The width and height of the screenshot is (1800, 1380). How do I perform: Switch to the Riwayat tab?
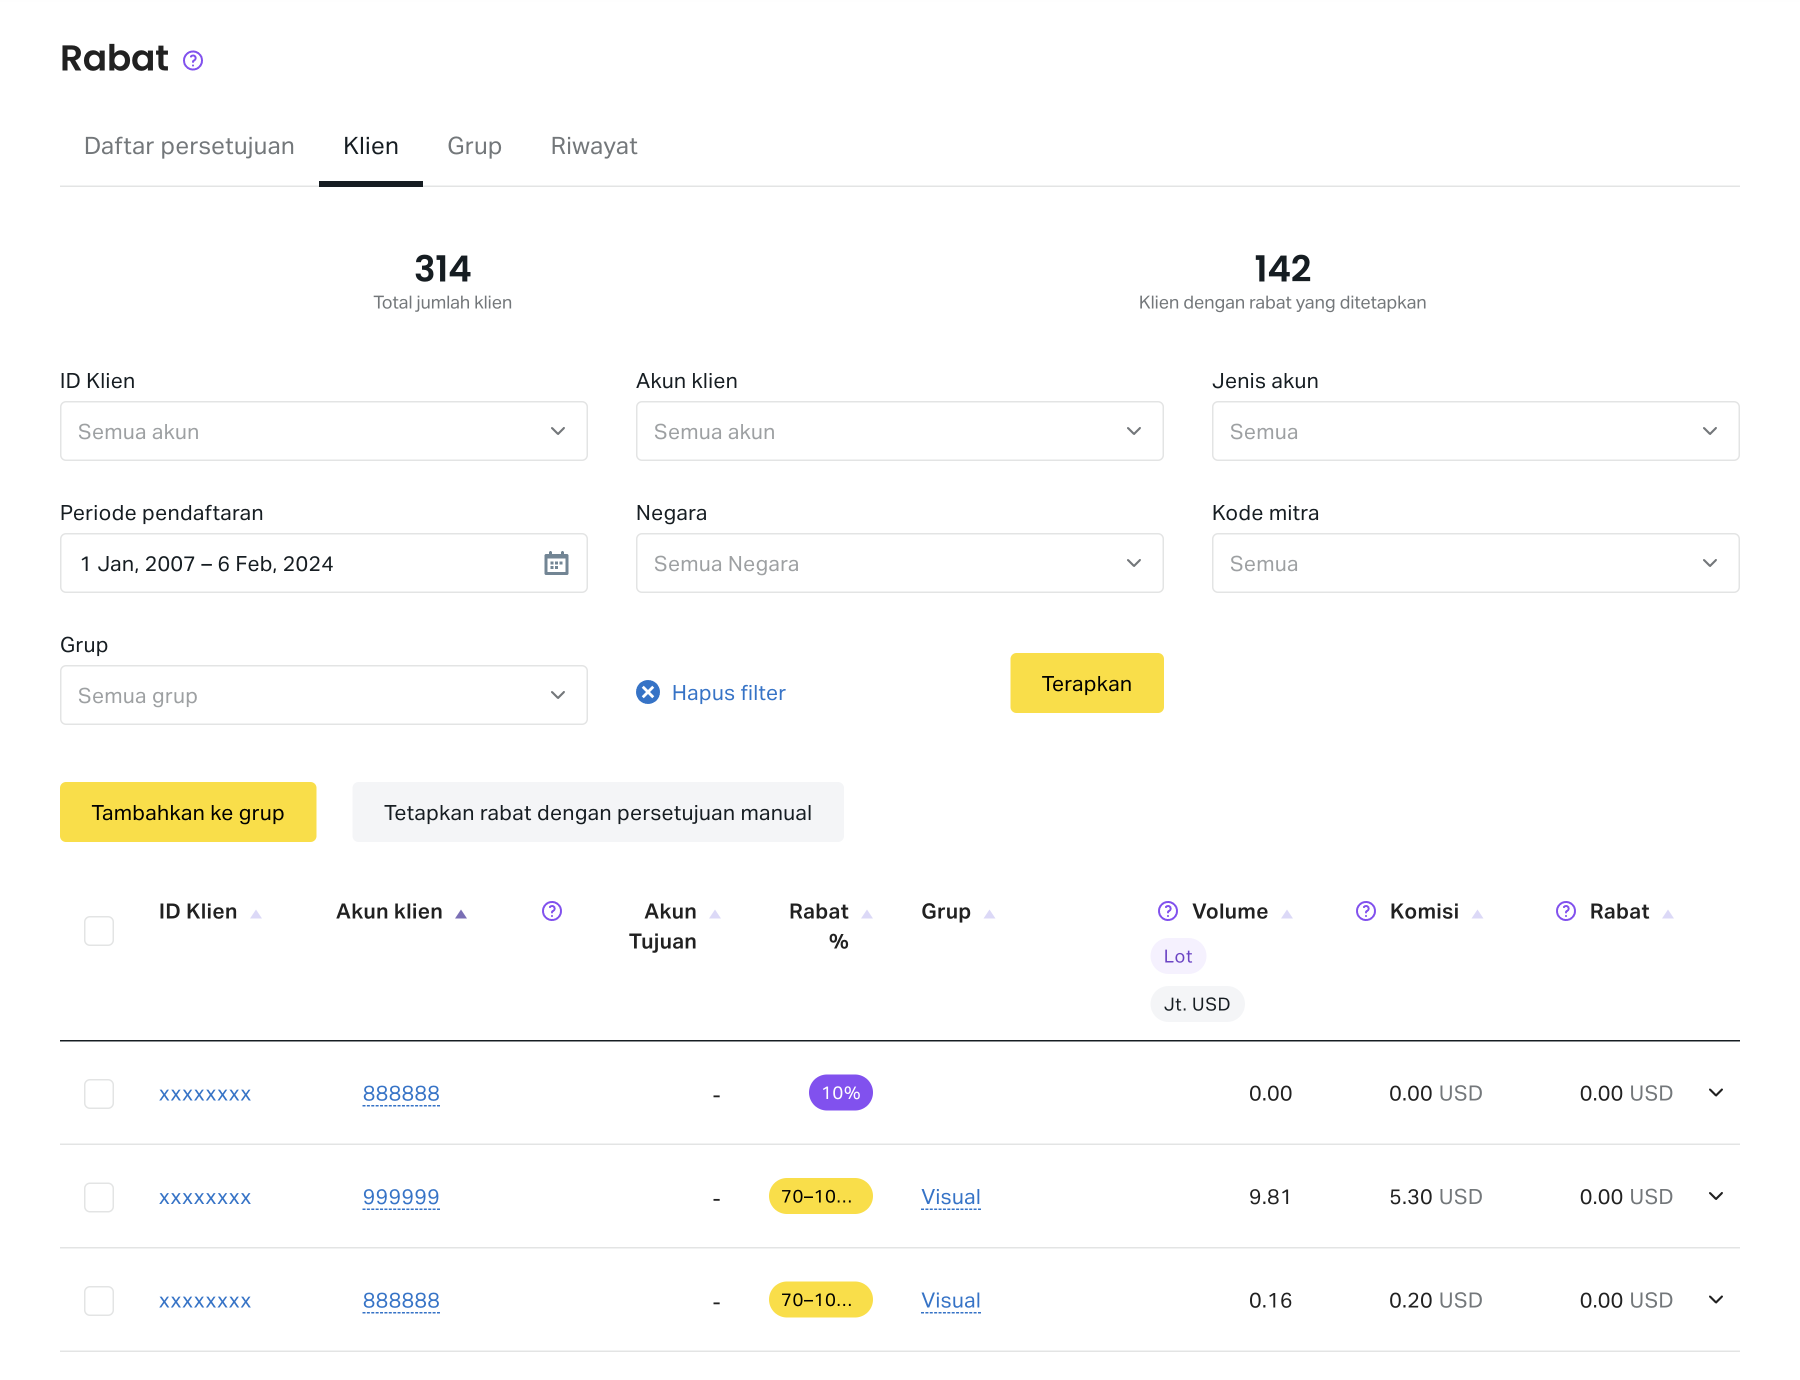[593, 146]
